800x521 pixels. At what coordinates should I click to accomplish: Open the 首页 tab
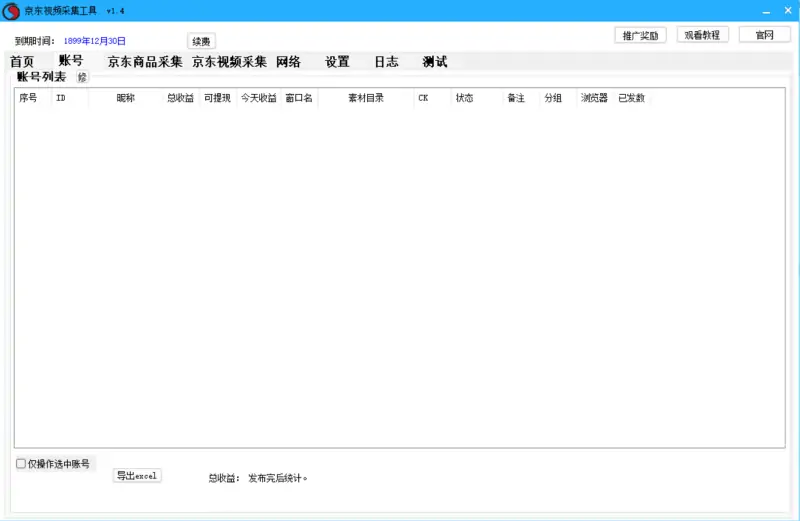[22, 62]
